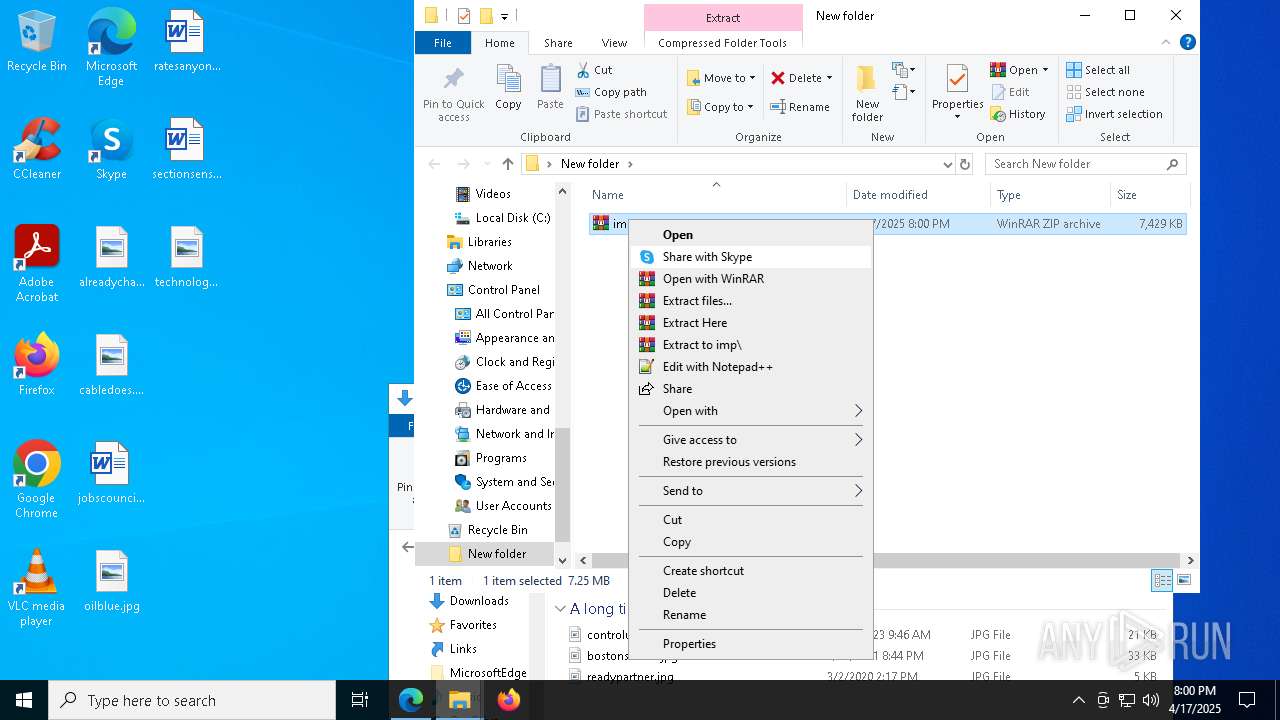The height and width of the screenshot is (720, 1280).
Task: Open the File ribbon tab
Action: click(x=443, y=43)
